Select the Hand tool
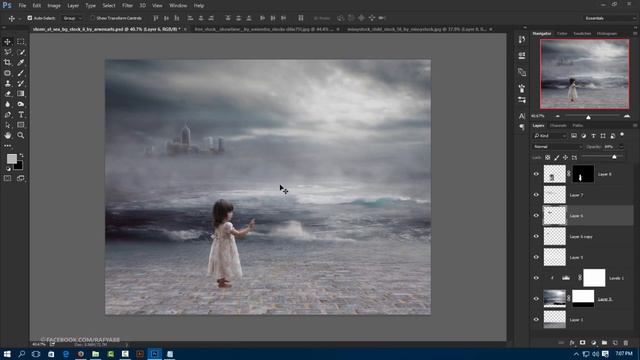The image size is (640, 360). pyautogui.click(x=7, y=135)
